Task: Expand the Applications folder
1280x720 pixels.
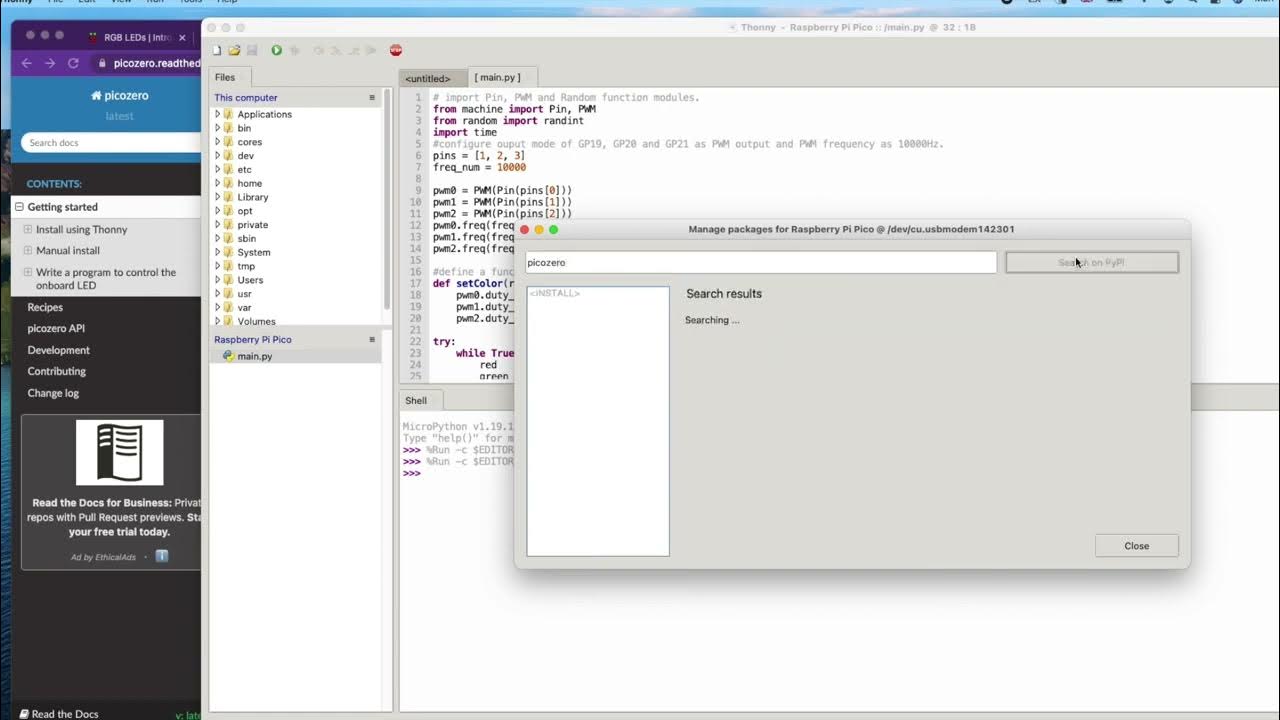Action: coord(217,114)
